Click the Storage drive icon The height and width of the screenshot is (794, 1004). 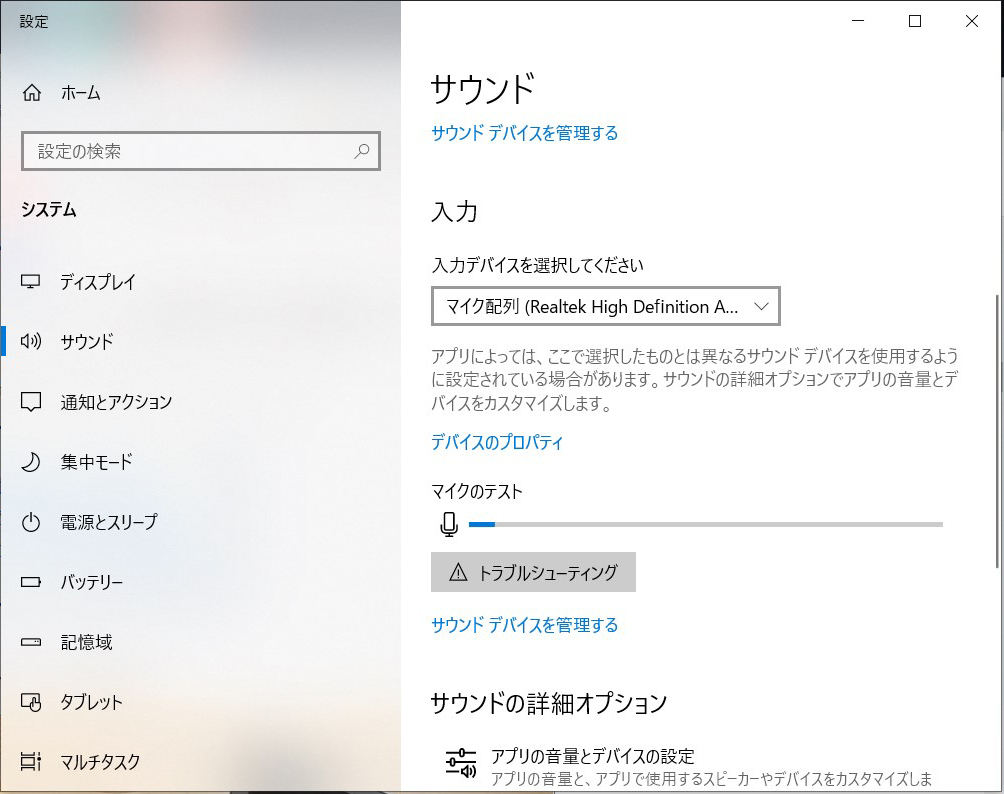tap(32, 642)
